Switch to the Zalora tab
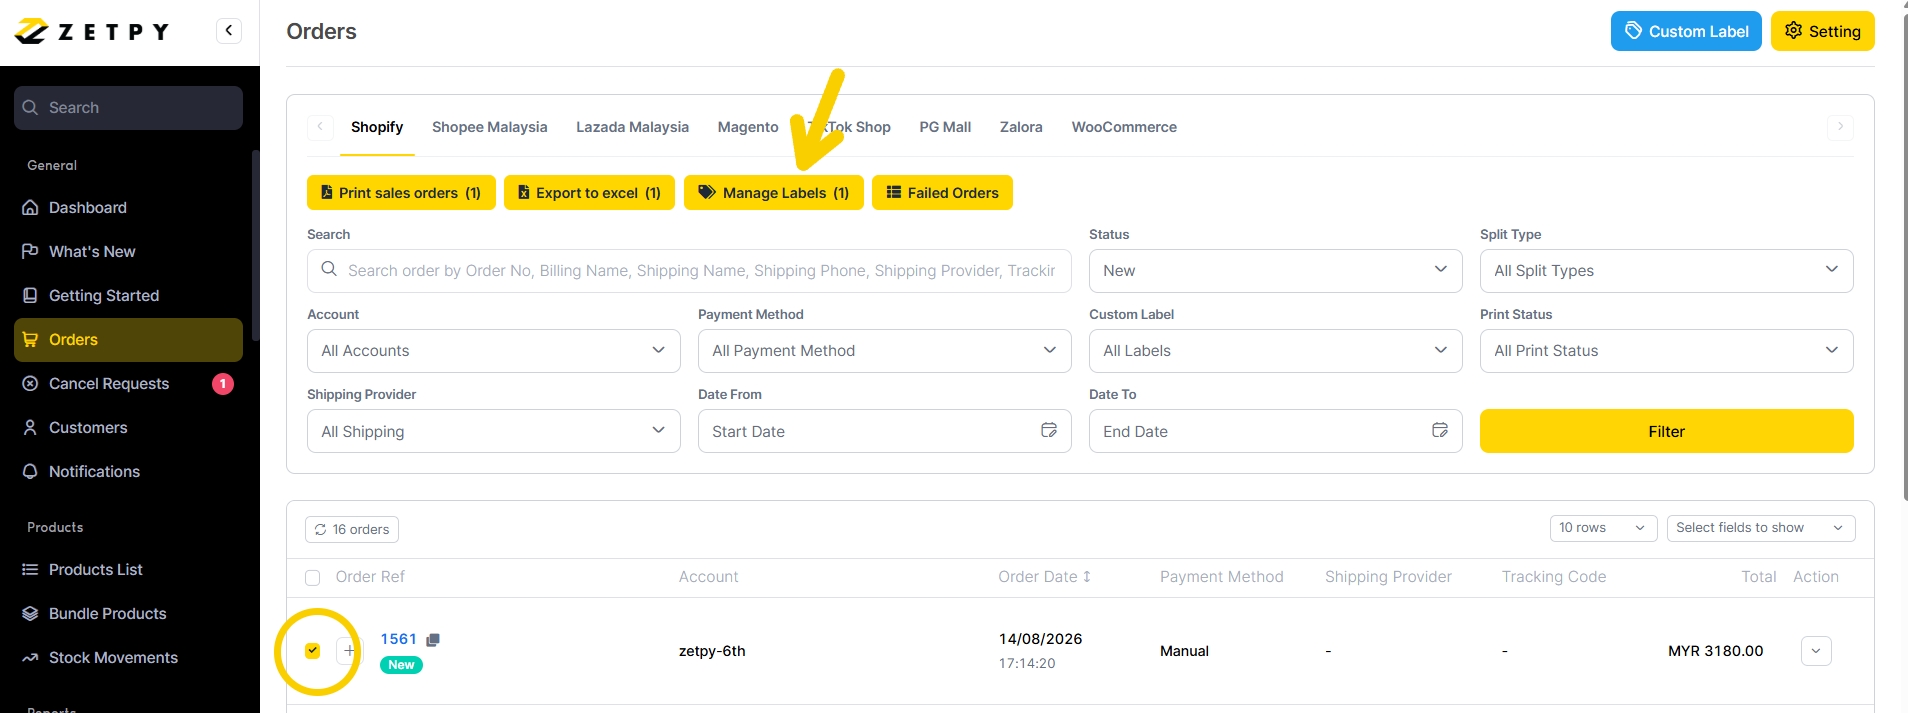Image resolution: width=1908 pixels, height=713 pixels. 1021,127
